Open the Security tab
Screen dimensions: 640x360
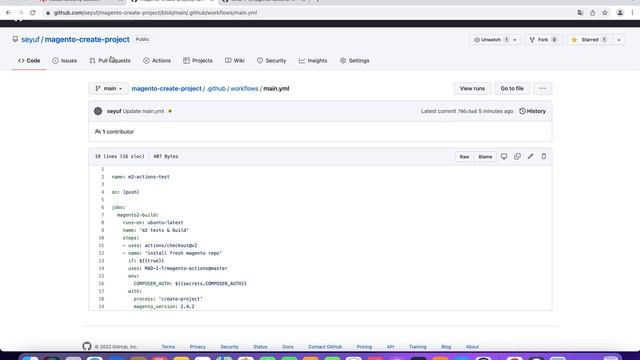point(271,60)
